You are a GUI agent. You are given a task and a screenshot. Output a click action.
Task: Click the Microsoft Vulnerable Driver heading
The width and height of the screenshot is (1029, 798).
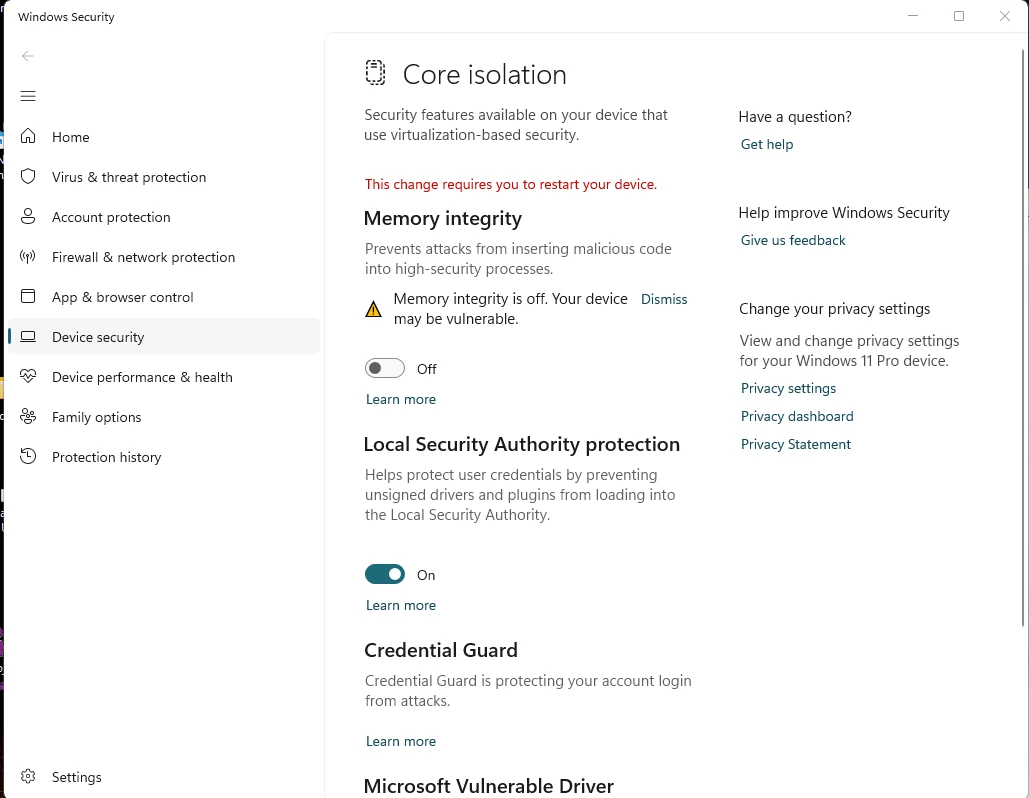[489, 786]
